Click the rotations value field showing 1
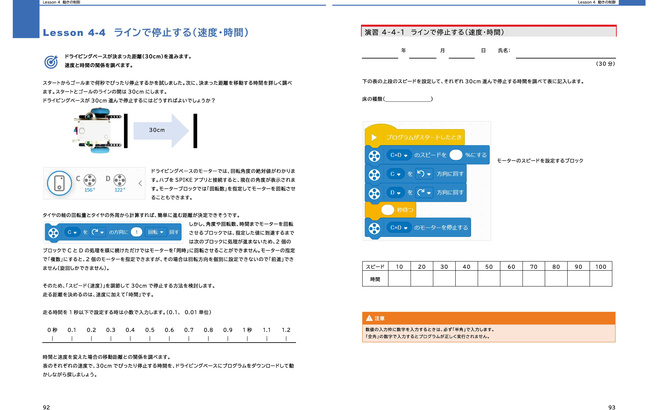 coord(138,232)
